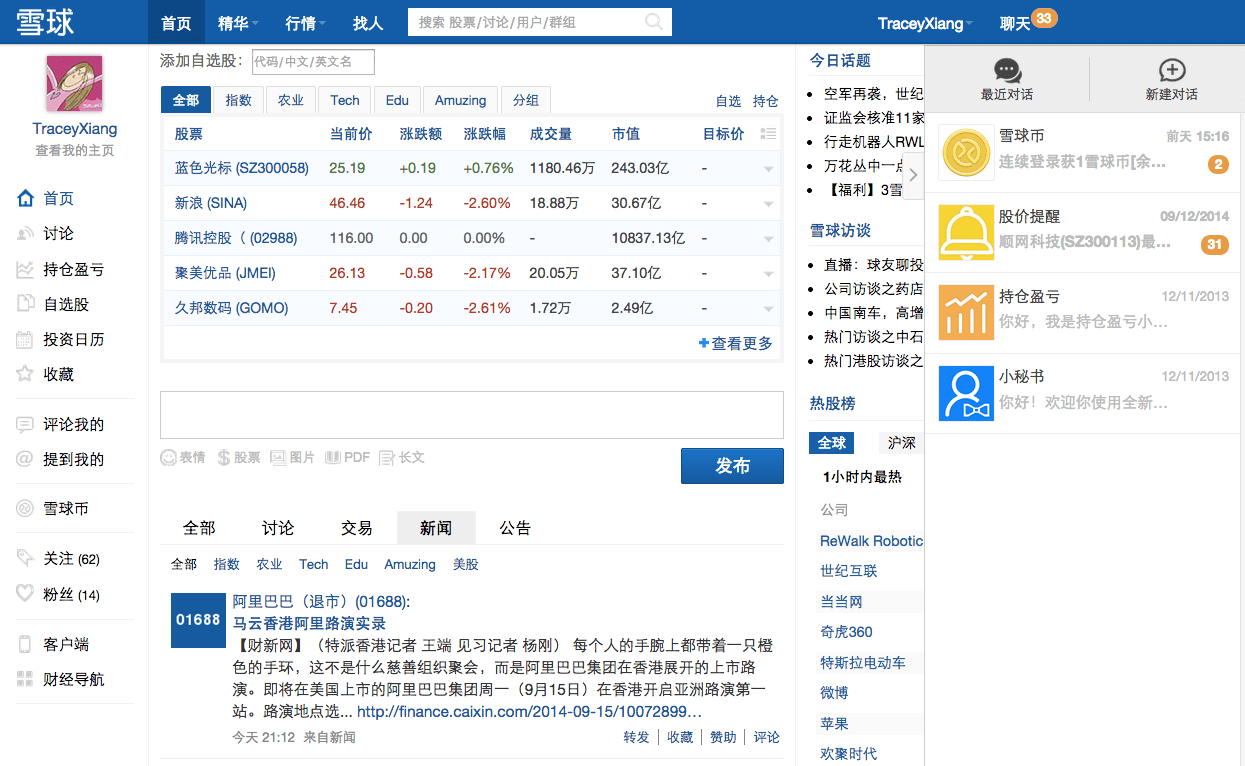Open 自选股 in left sidebar
Viewport: 1245px width, 766px height.
(x=53, y=304)
